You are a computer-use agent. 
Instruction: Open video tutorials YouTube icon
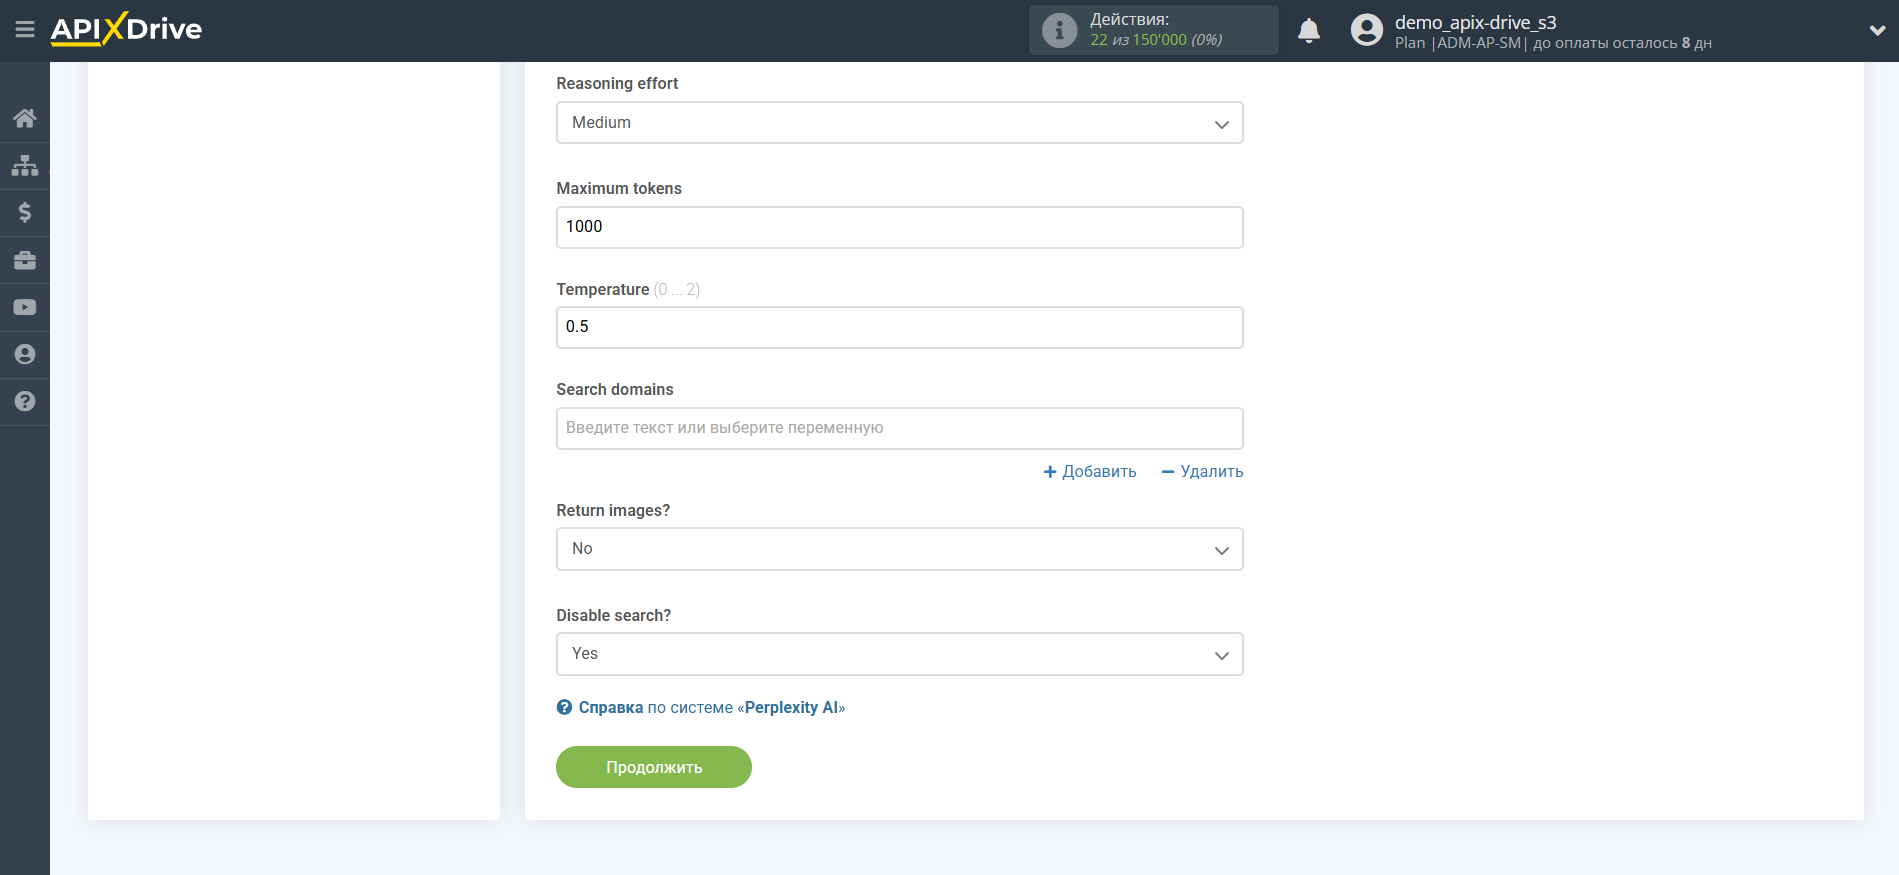coord(25,307)
